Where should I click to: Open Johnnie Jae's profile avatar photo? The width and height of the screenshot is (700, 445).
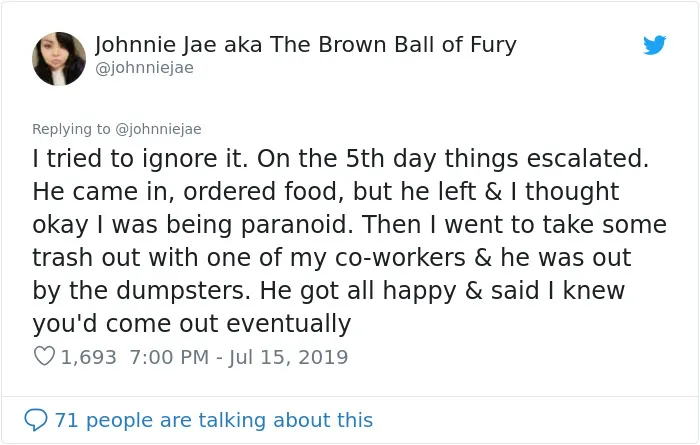[59, 58]
